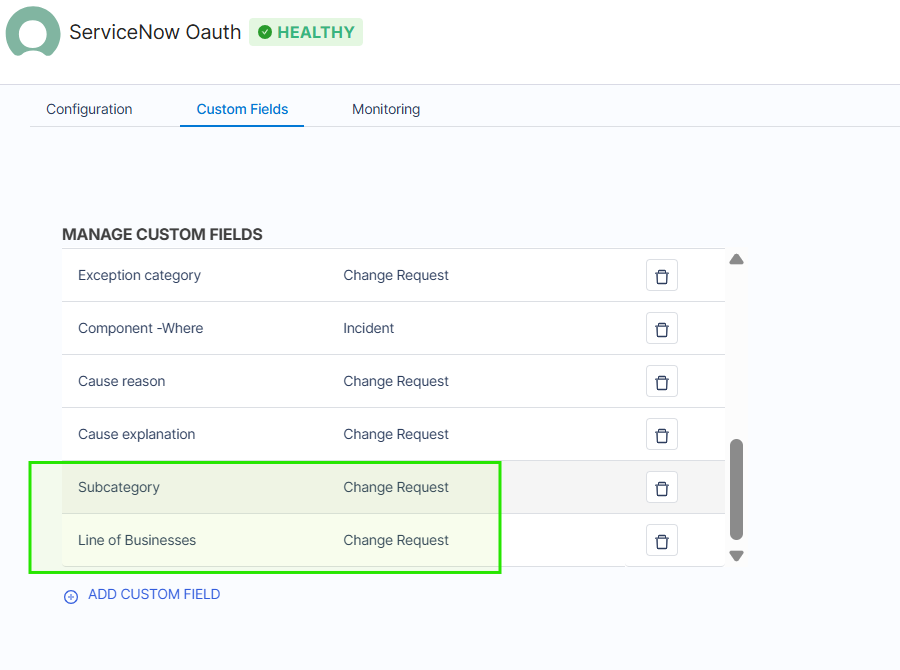The image size is (900, 670).
Task: Select the Component -Where field name
Action: pos(141,328)
